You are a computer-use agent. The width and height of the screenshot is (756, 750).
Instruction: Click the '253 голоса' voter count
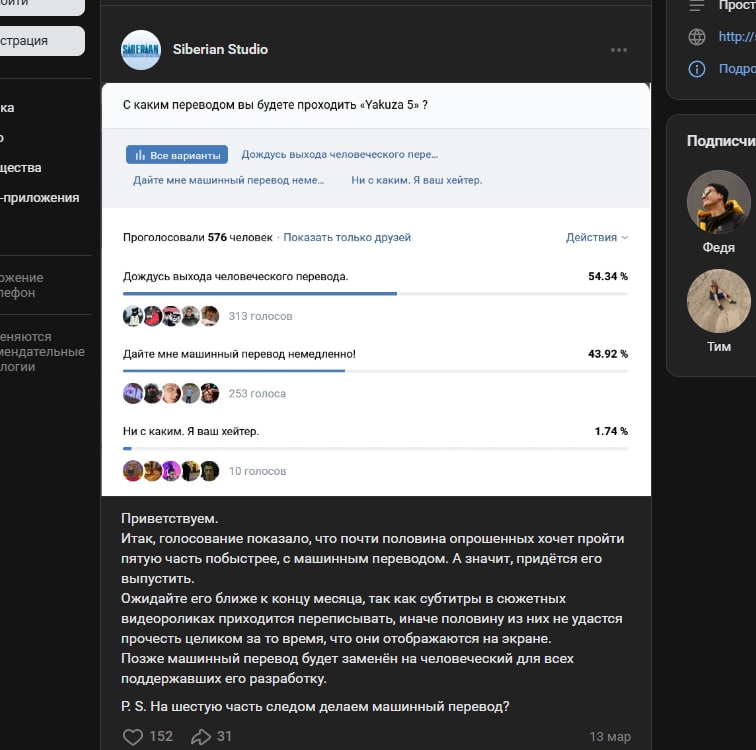pyautogui.click(x=257, y=393)
